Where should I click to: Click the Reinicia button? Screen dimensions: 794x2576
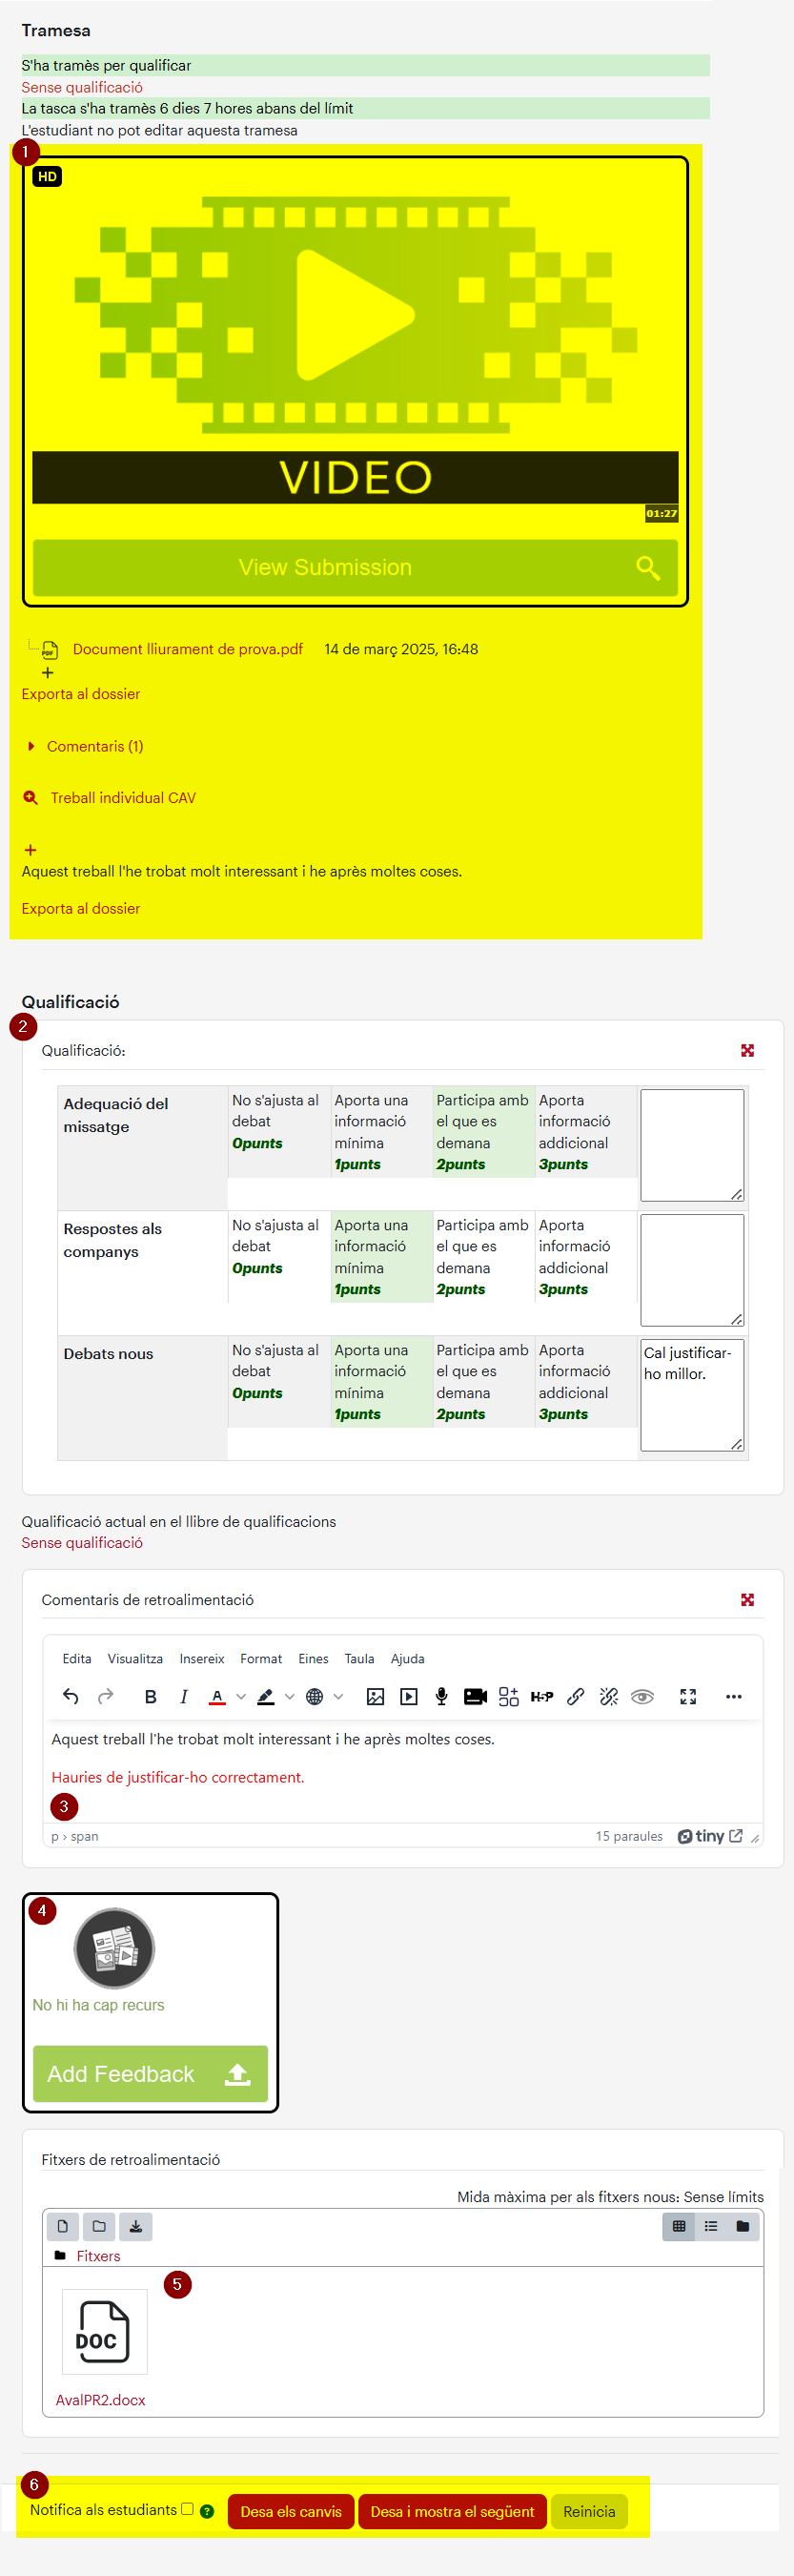[589, 2511]
